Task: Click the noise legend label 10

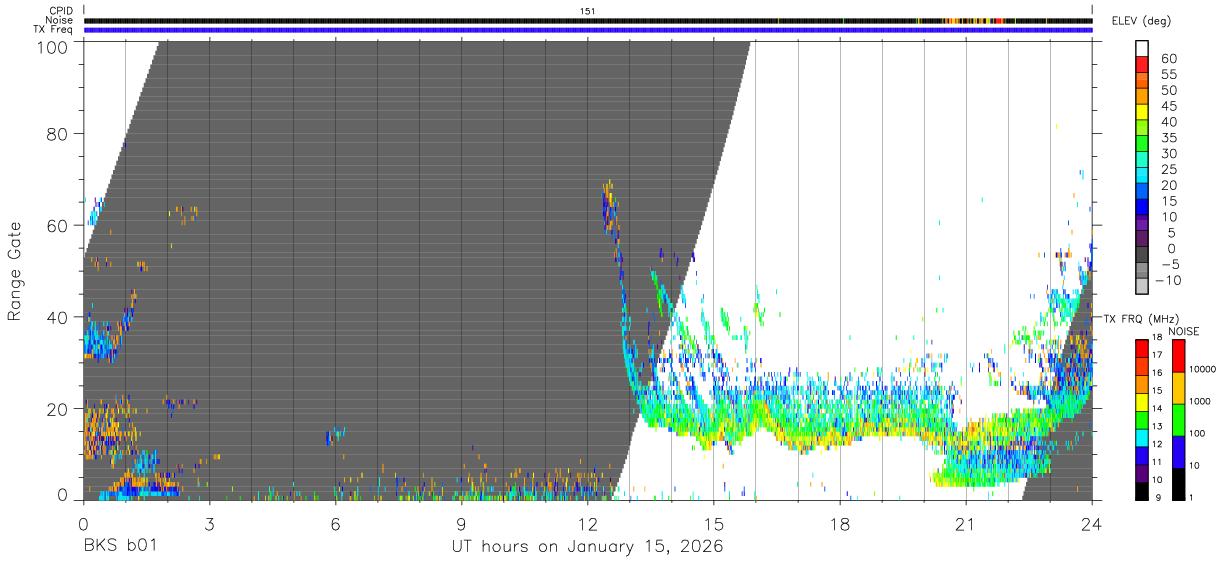Action: (x=1194, y=466)
